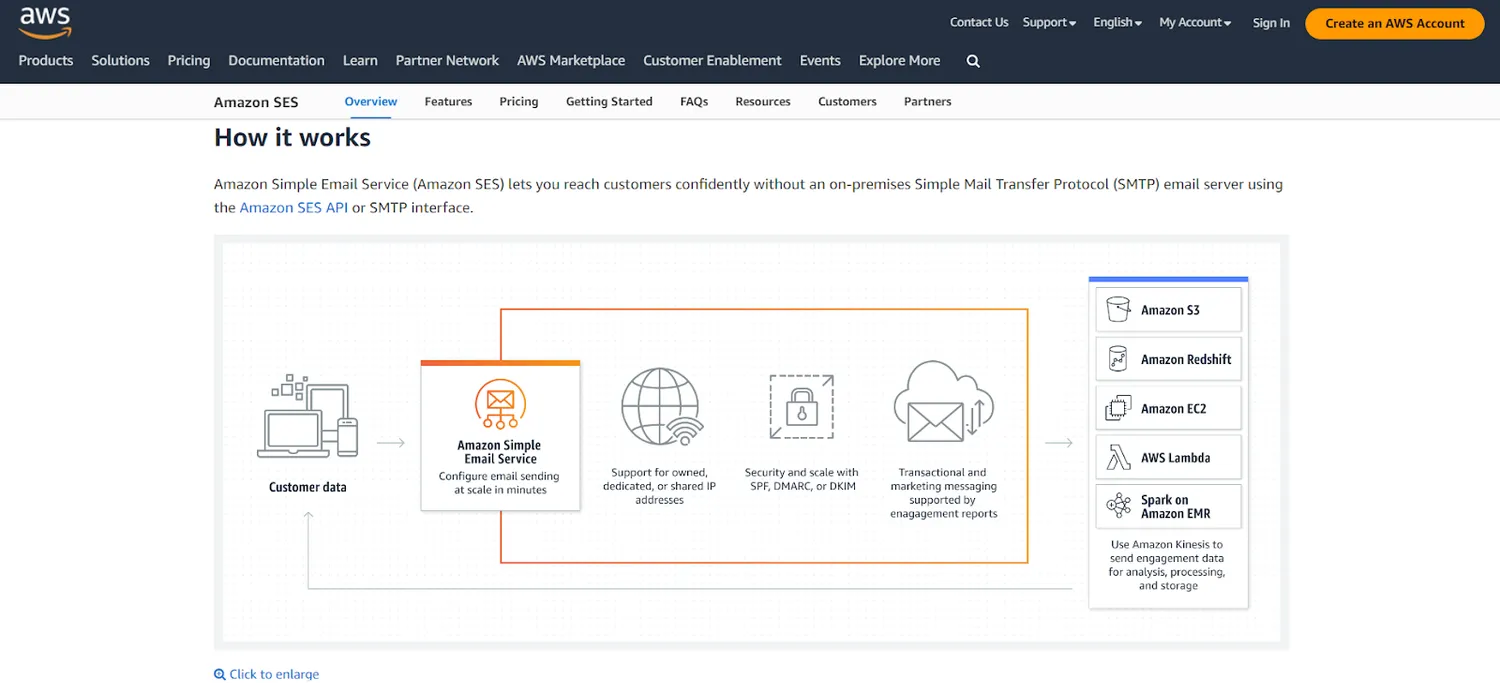1500x683 pixels.
Task: Click the Amazon Simple Email Service envelope icon
Action: pos(500,404)
